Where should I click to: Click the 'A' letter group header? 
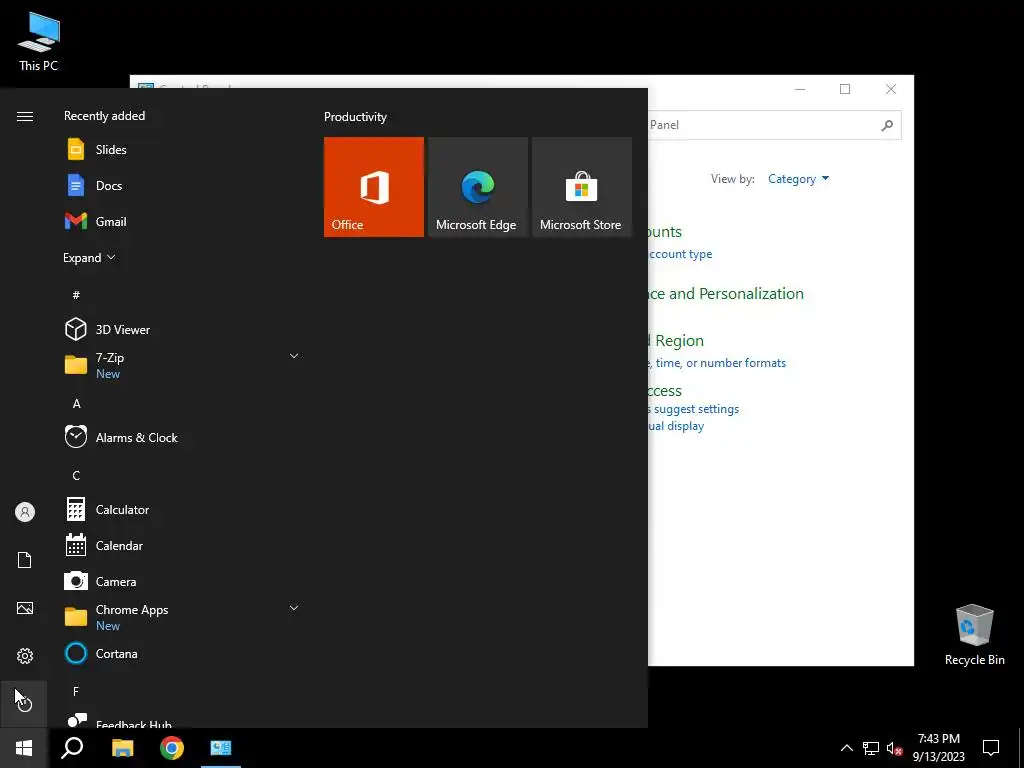[x=76, y=404]
